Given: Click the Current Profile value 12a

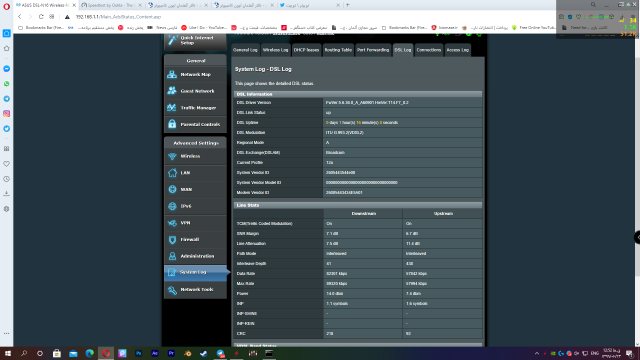Looking at the screenshot, I should click(329, 162).
